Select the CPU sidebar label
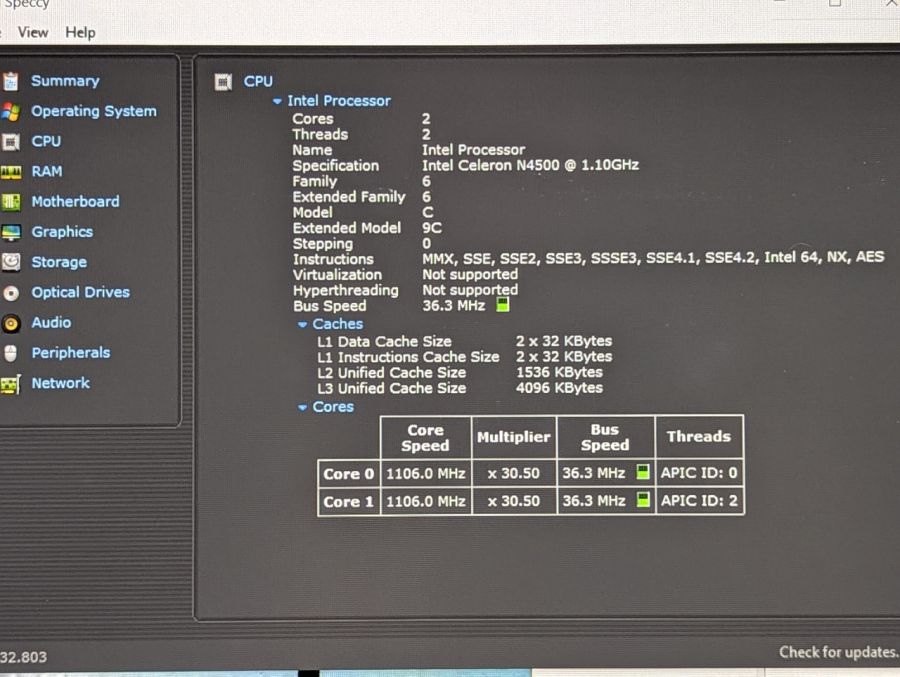Viewport: 900px width, 677px height. [46, 141]
